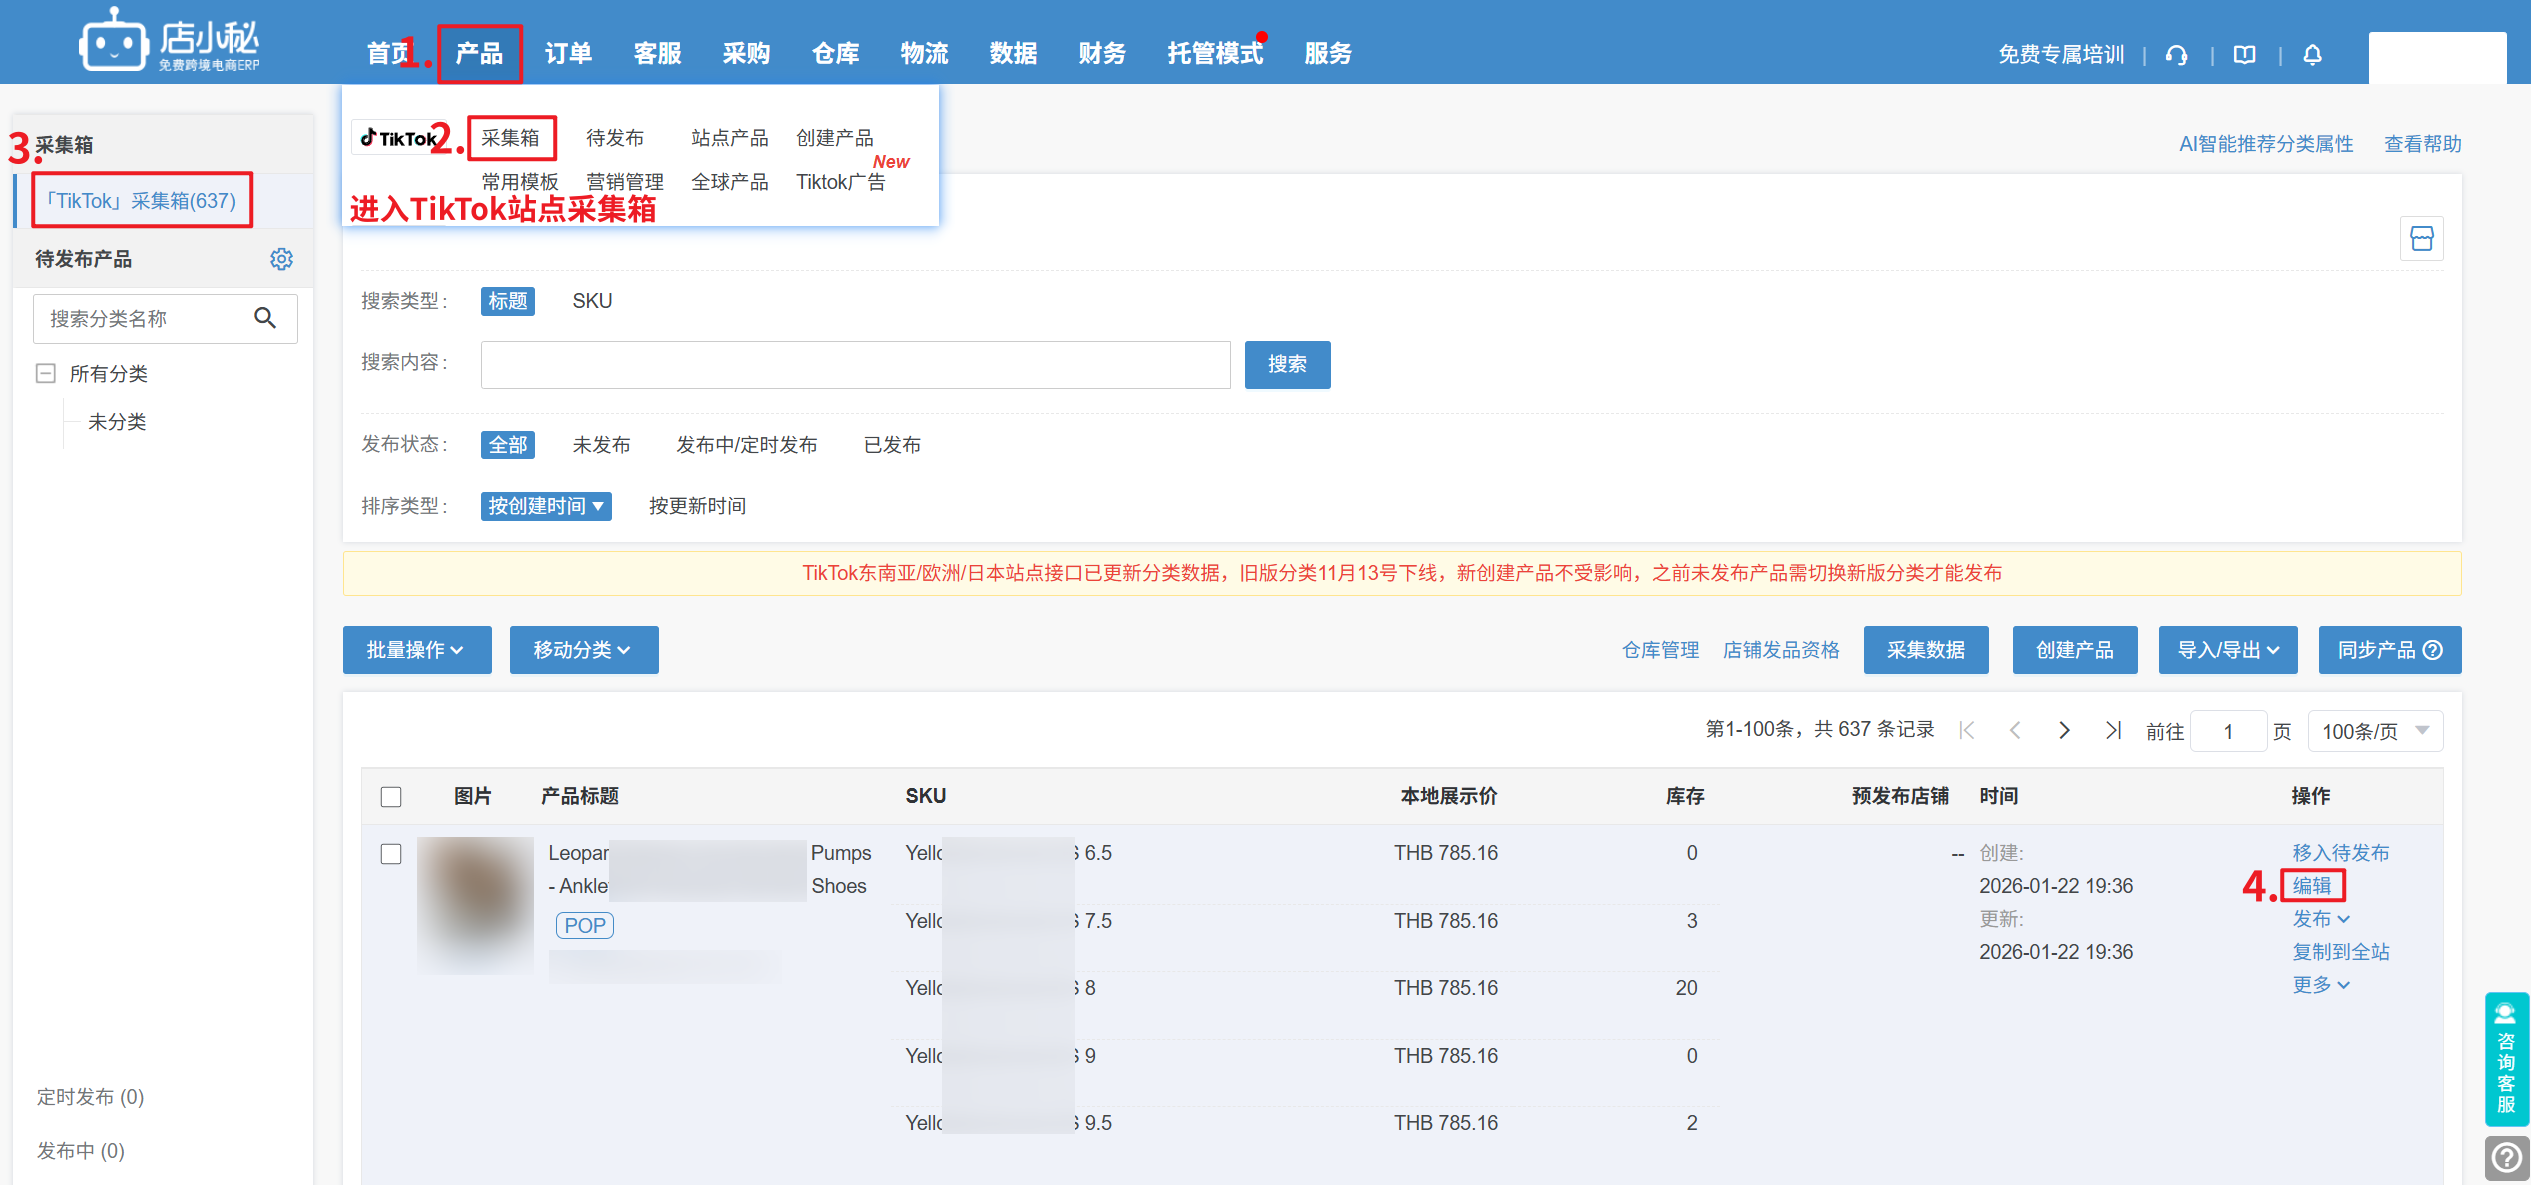Open the notification bell

(x=2312, y=55)
